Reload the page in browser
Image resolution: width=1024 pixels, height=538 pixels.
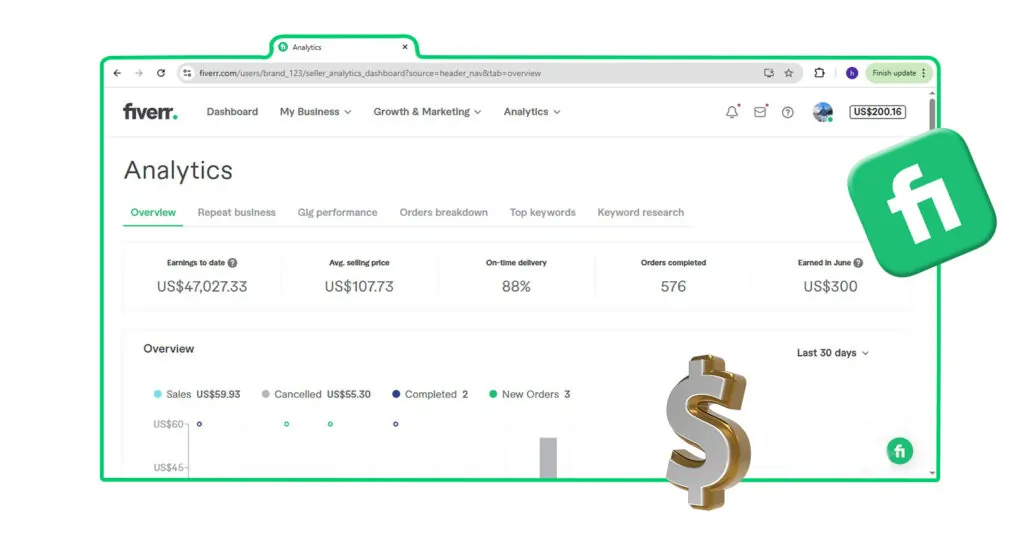pos(161,73)
